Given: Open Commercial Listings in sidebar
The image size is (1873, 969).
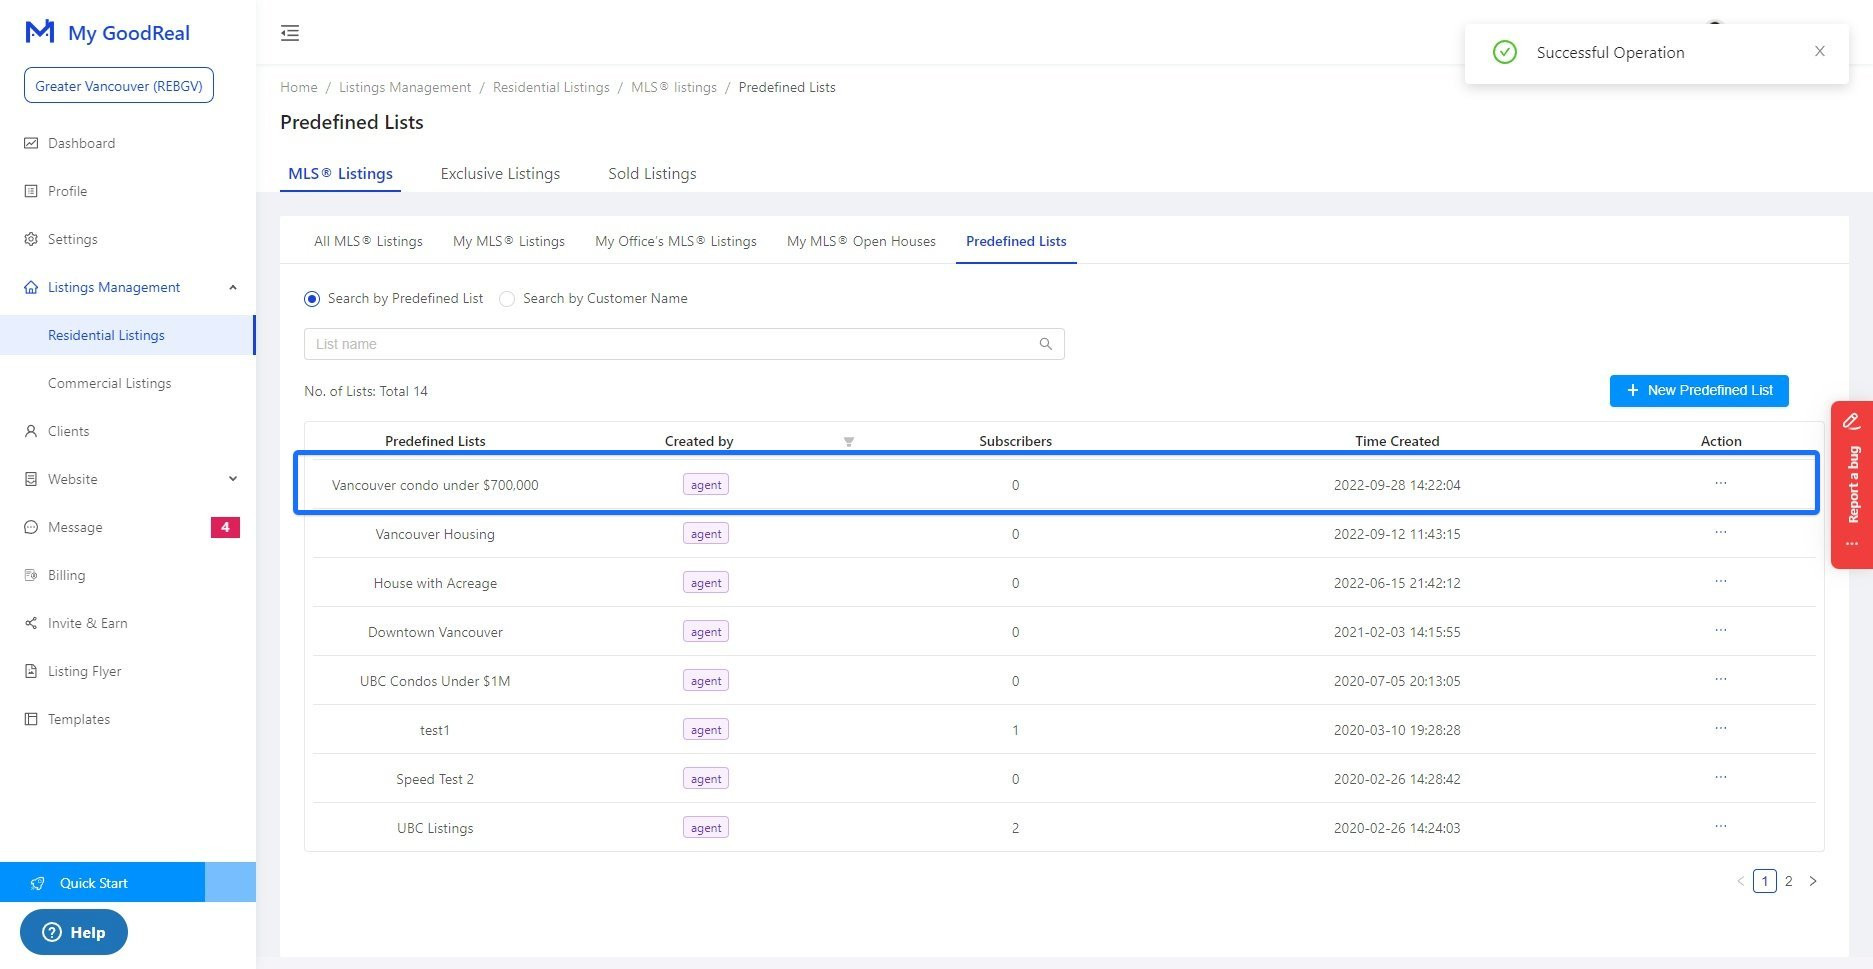Looking at the screenshot, I should [109, 383].
